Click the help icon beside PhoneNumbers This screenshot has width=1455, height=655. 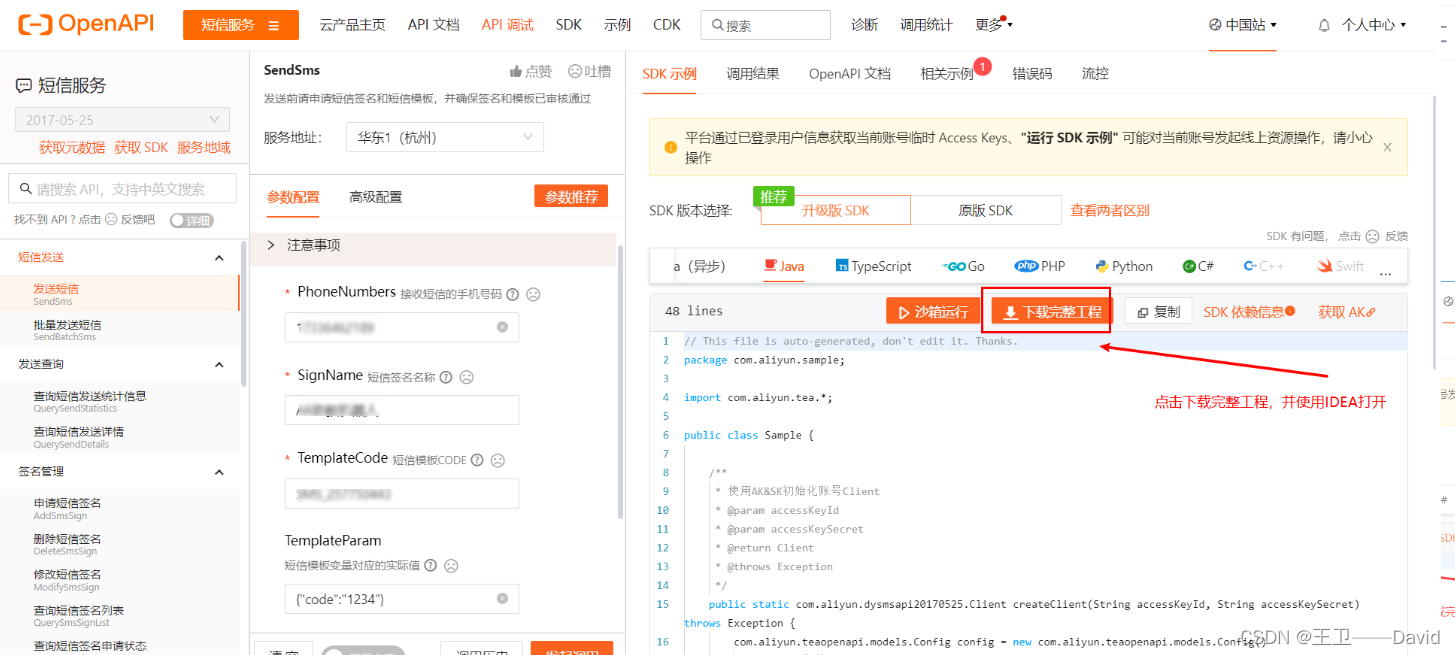(x=513, y=294)
